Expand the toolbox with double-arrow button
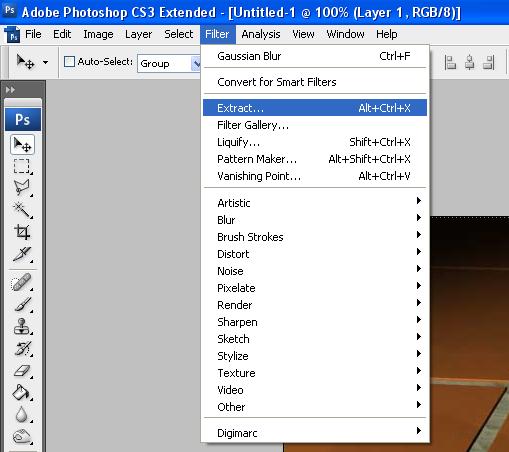 point(10,90)
